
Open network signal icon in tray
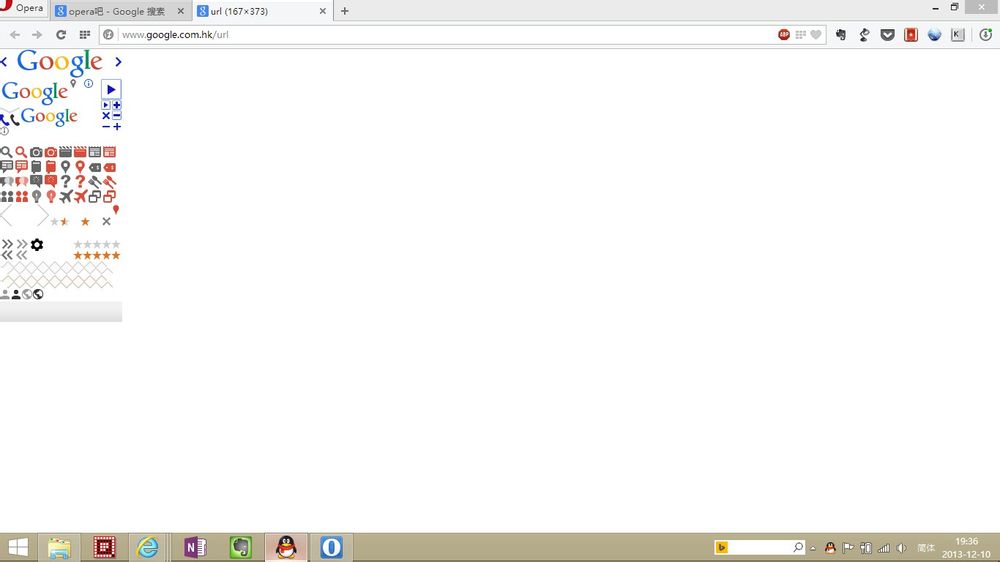point(883,547)
